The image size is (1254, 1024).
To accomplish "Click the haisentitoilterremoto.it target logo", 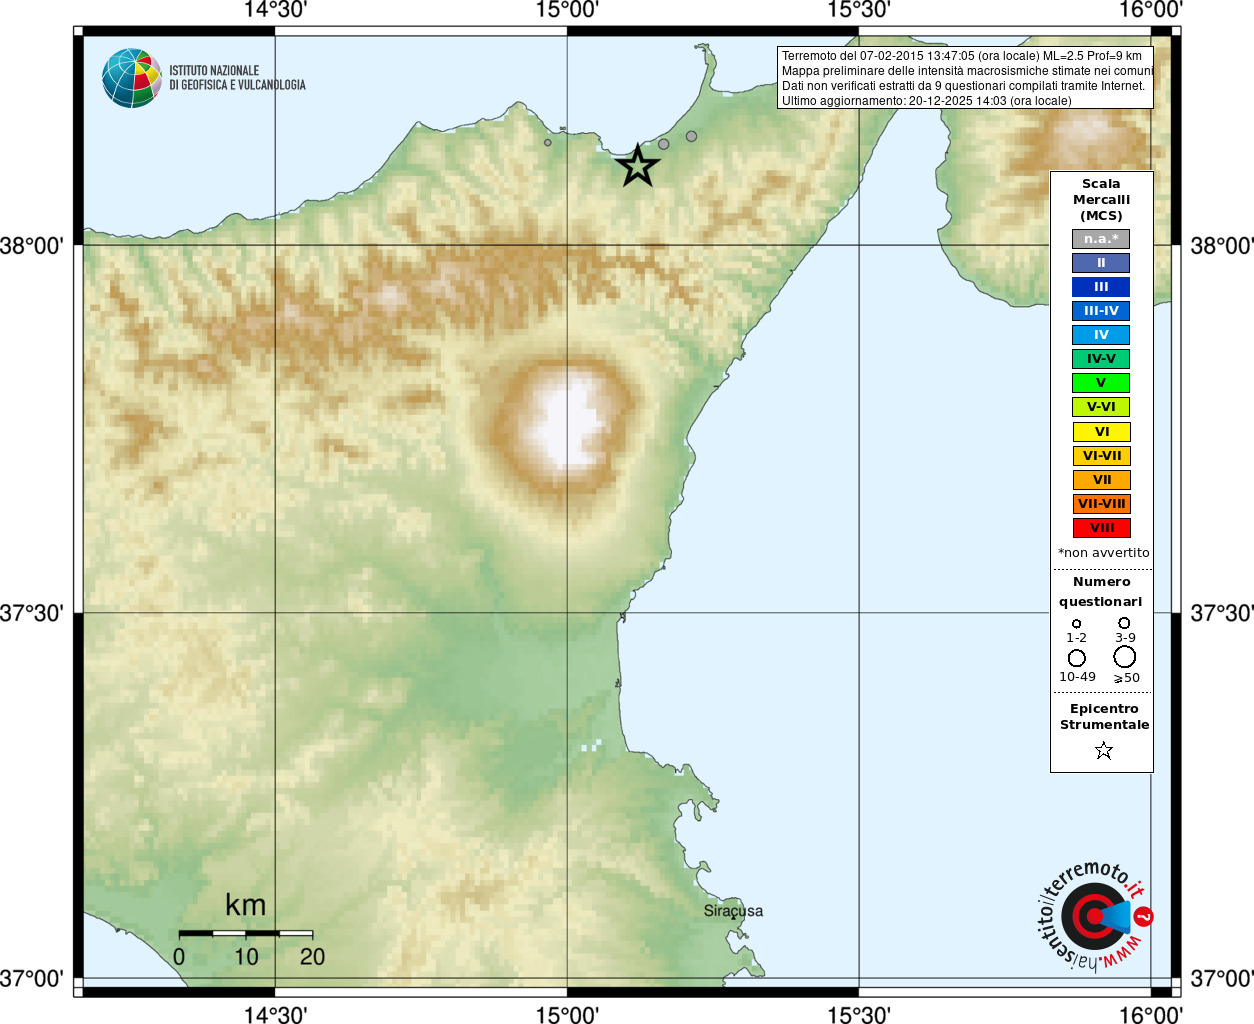I will pyautogui.click(x=1092, y=916).
